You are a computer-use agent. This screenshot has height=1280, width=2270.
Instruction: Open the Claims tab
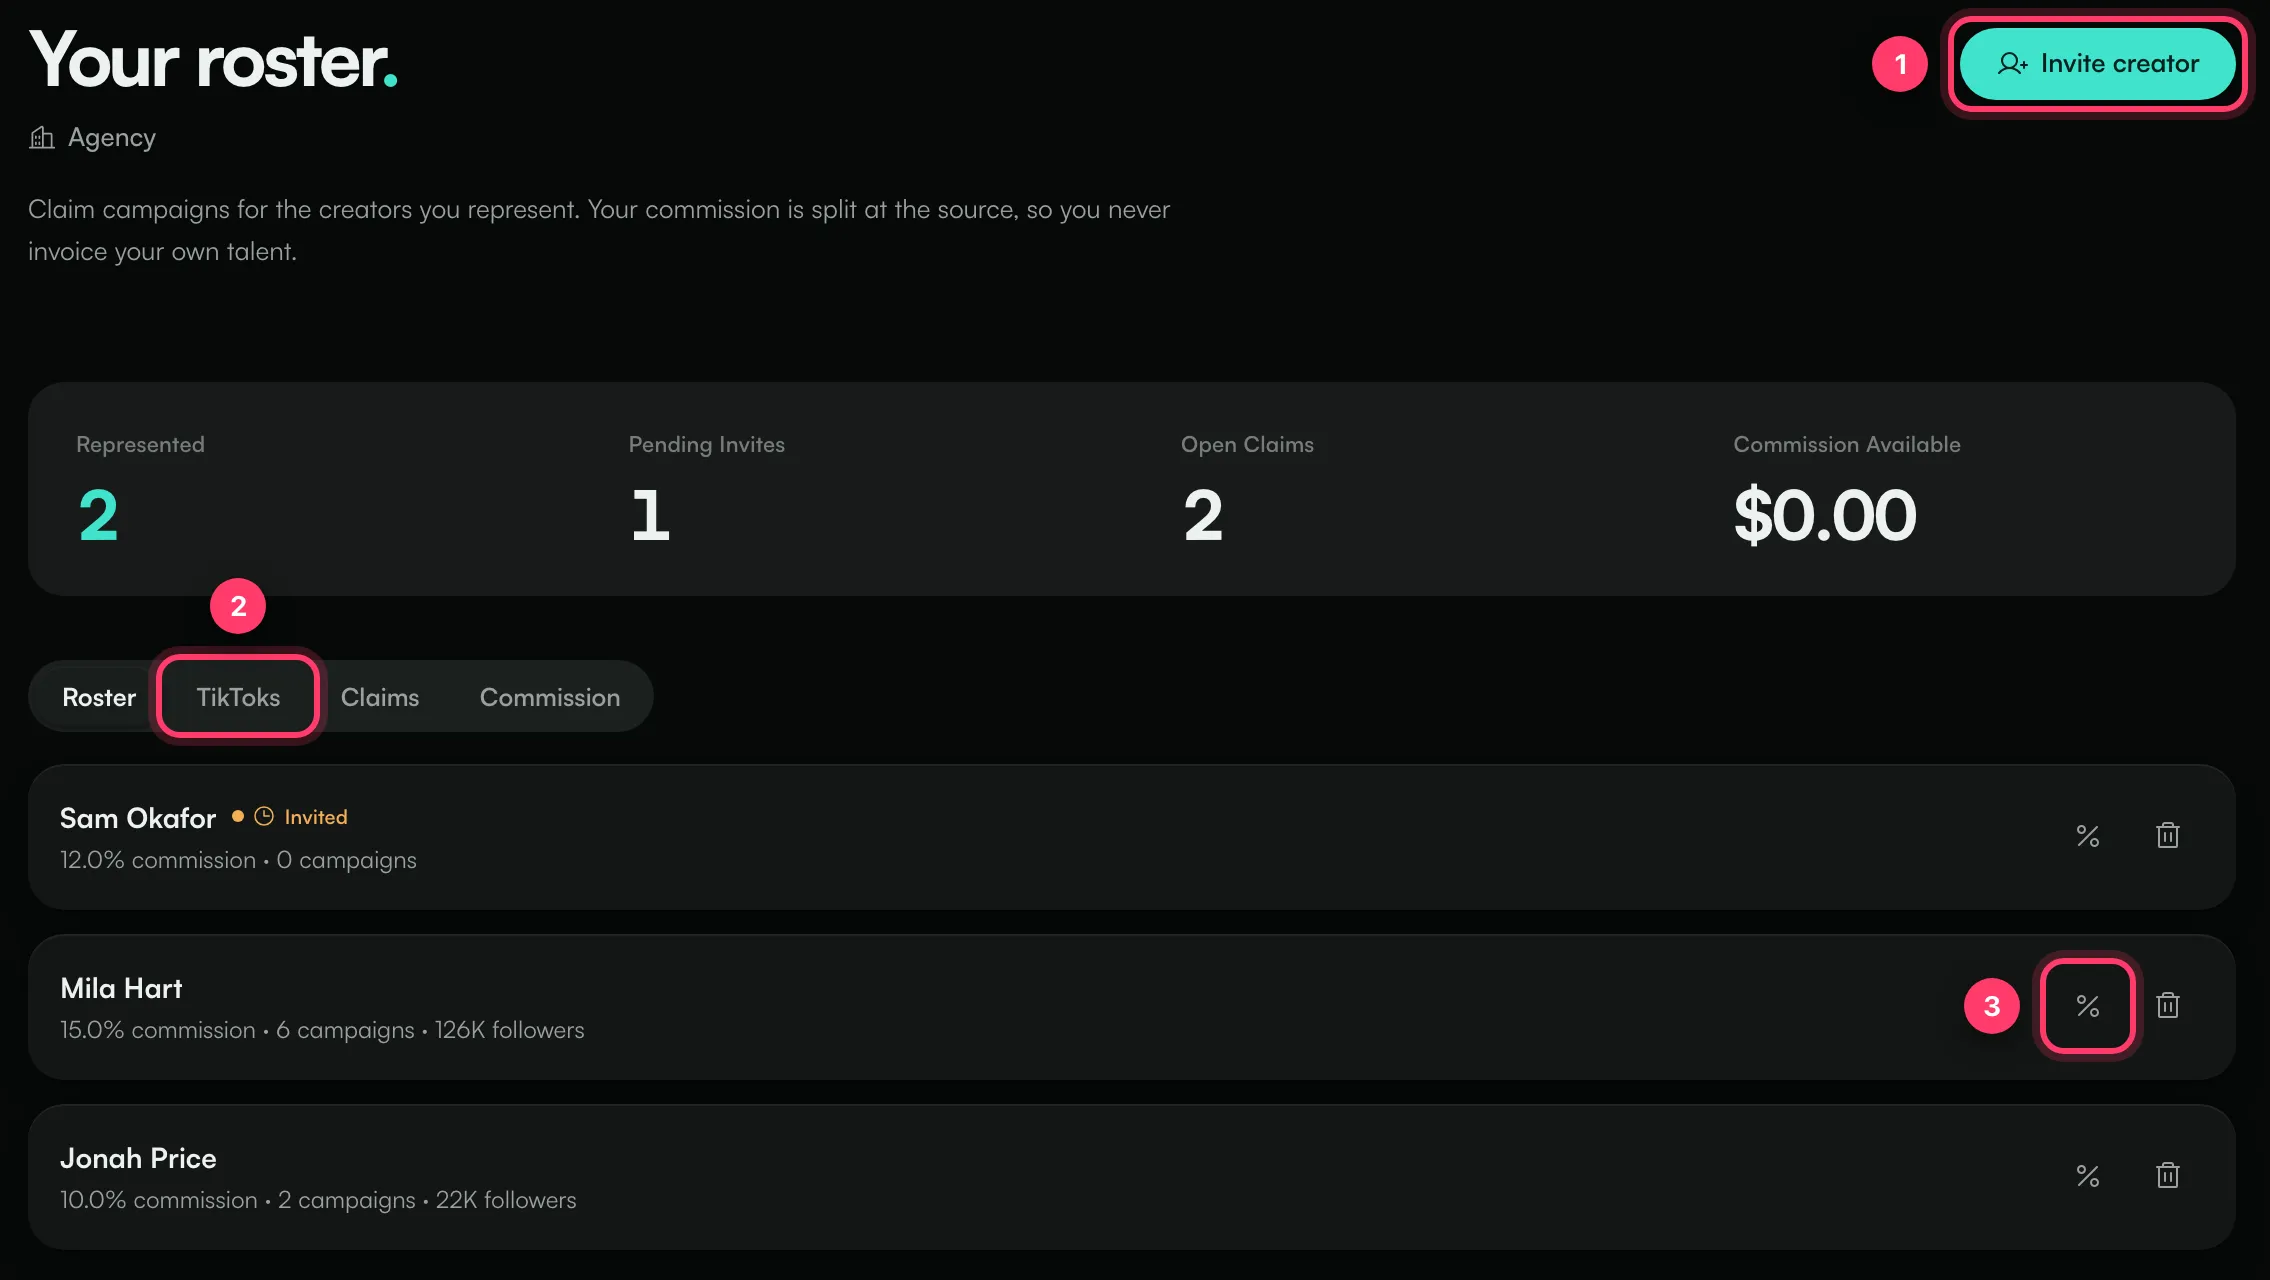[x=380, y=697]
